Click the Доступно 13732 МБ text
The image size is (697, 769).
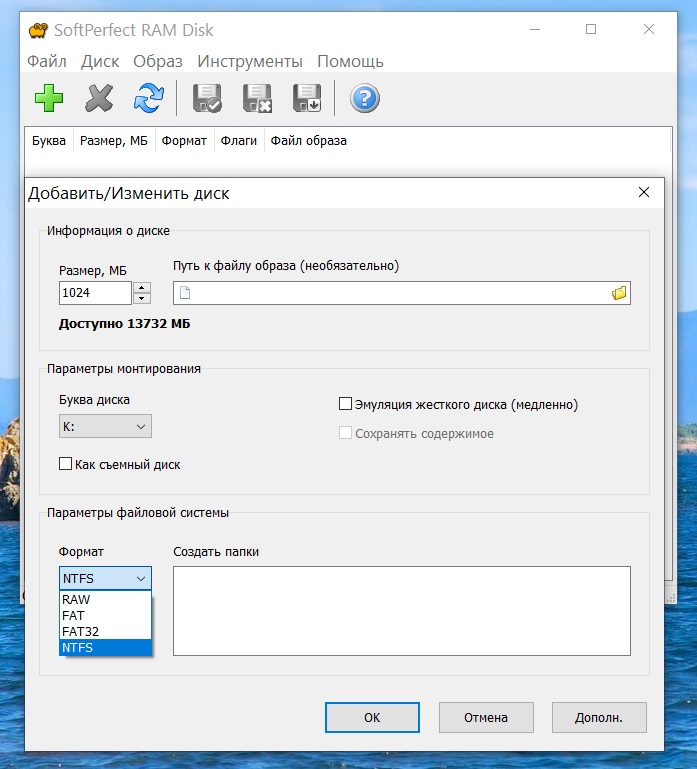pyautogui.click(x=125, y=324)
